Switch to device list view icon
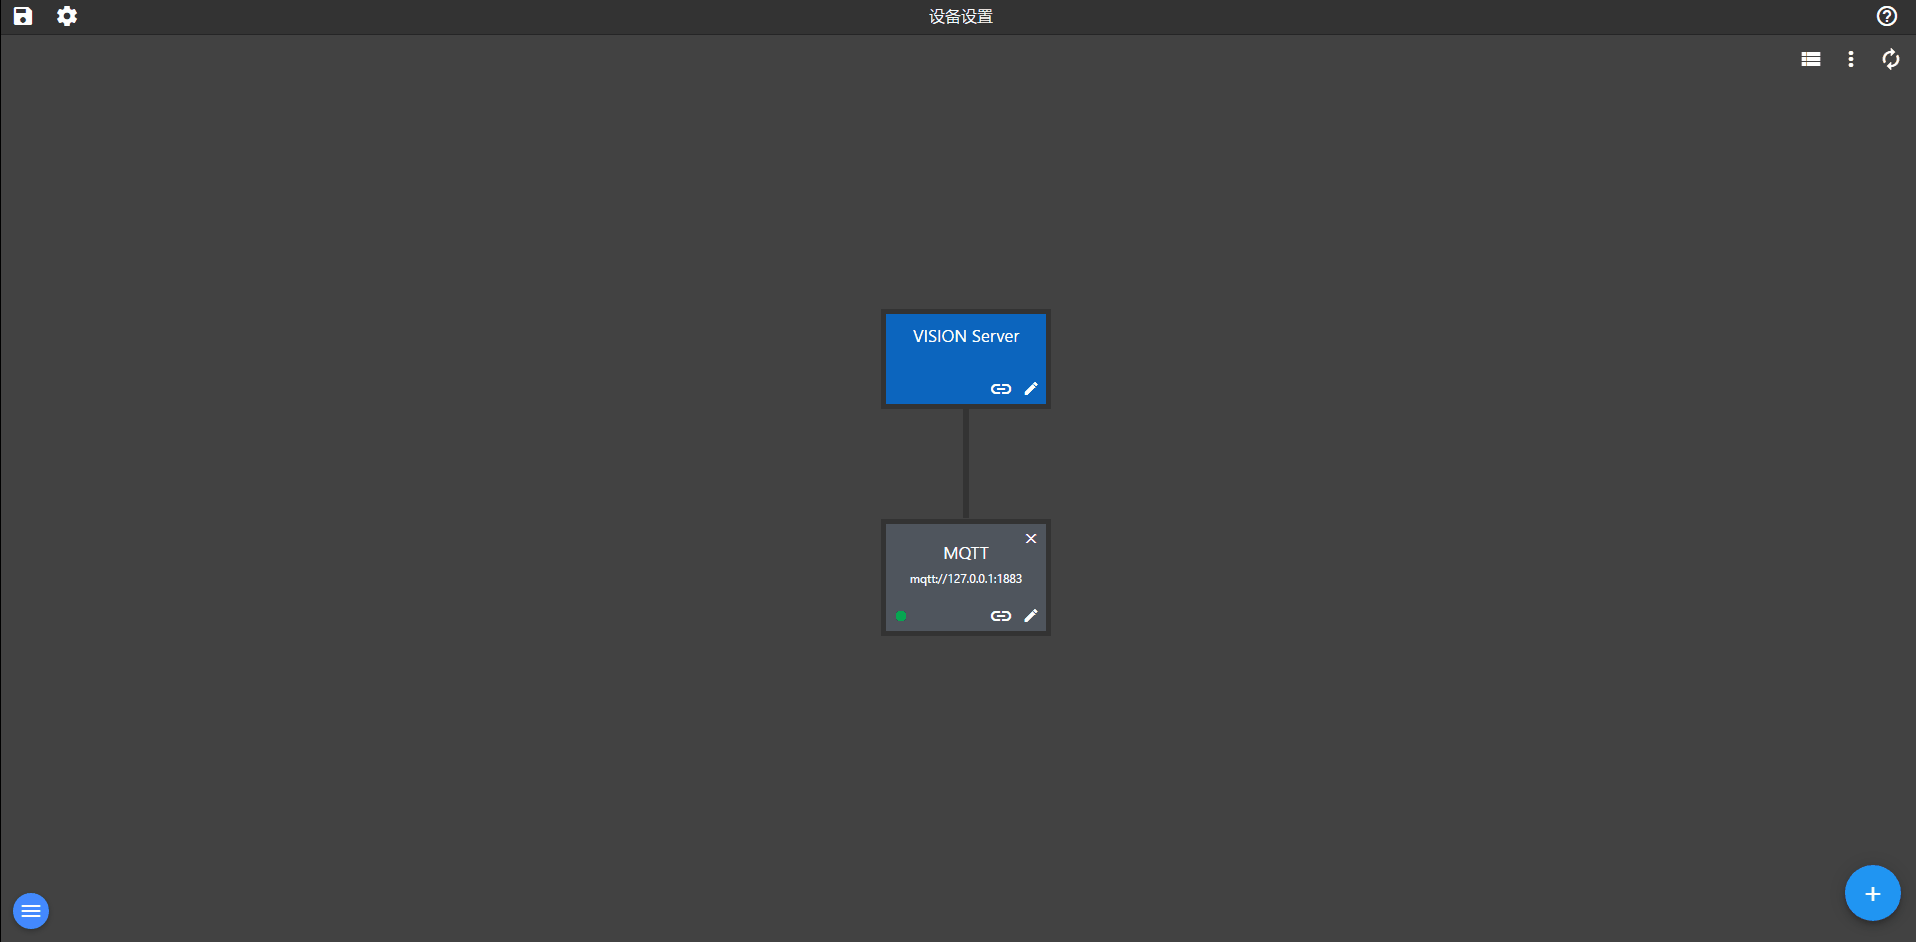The height and width of the screenshot is (942, 1916). [x=1811, y=59]
